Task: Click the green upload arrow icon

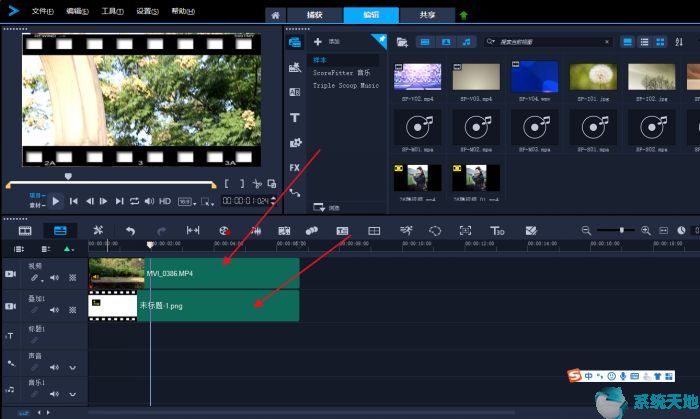Action: point(463,16)
